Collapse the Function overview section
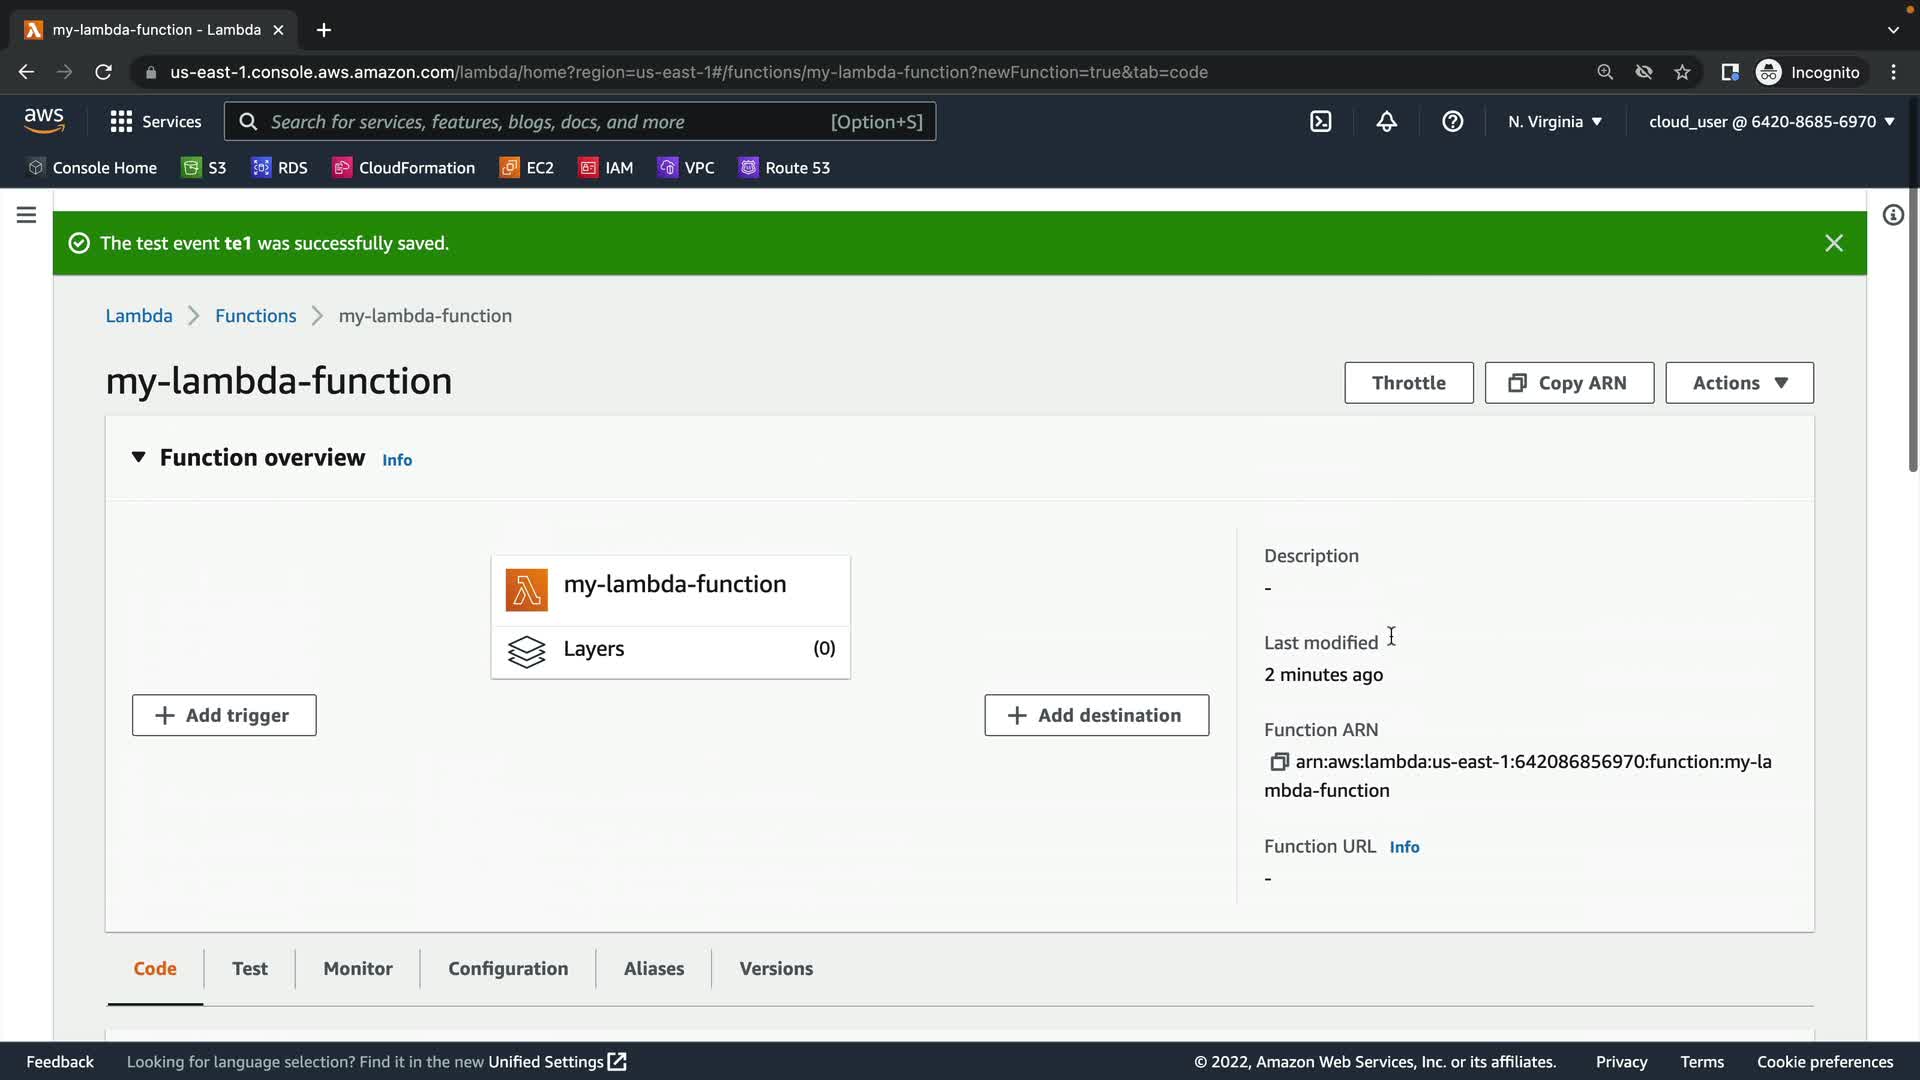 (x=139, y=458)
